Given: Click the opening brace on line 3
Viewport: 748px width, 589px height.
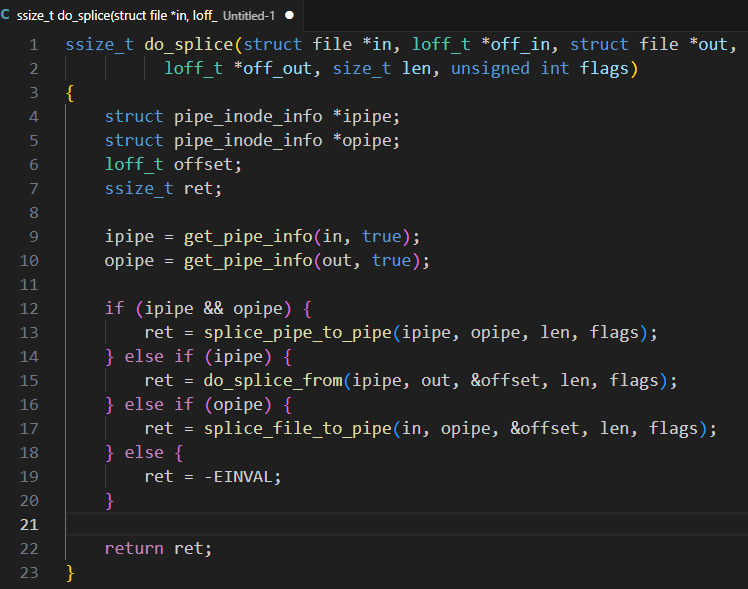Looking at the screenshot, I should 70,93.
